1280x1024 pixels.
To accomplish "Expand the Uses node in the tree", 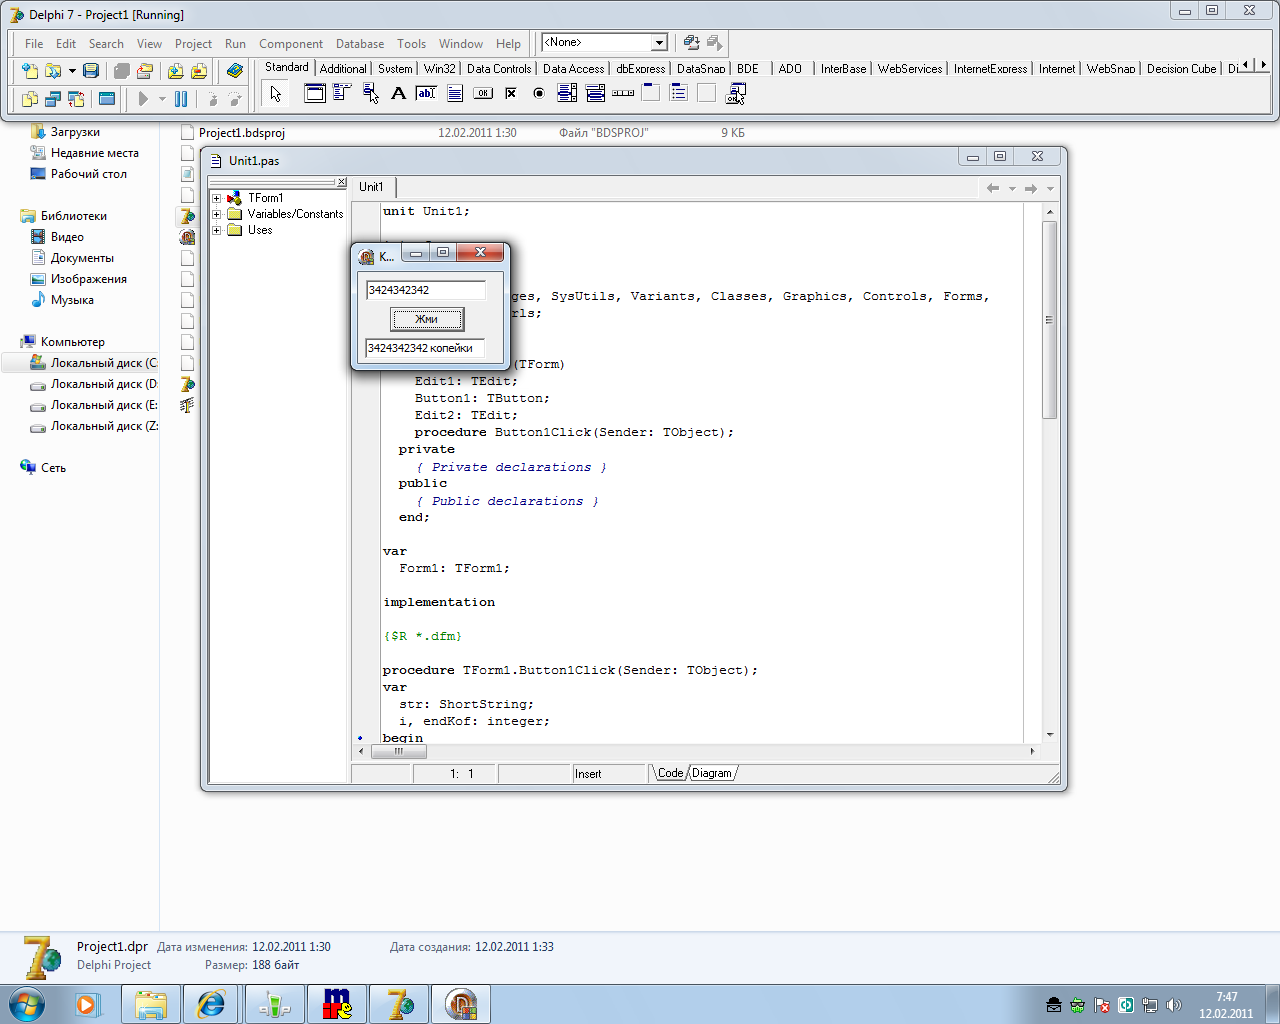I will pyautogui.click(x=216, y=230).
